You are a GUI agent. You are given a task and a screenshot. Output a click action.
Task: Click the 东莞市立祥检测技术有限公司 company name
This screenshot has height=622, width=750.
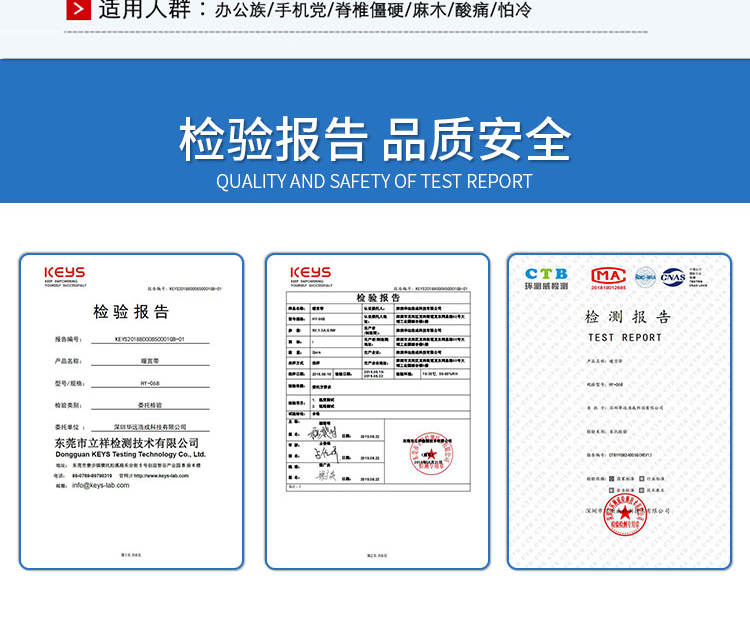pyautogui.click(x=127, y=442)
